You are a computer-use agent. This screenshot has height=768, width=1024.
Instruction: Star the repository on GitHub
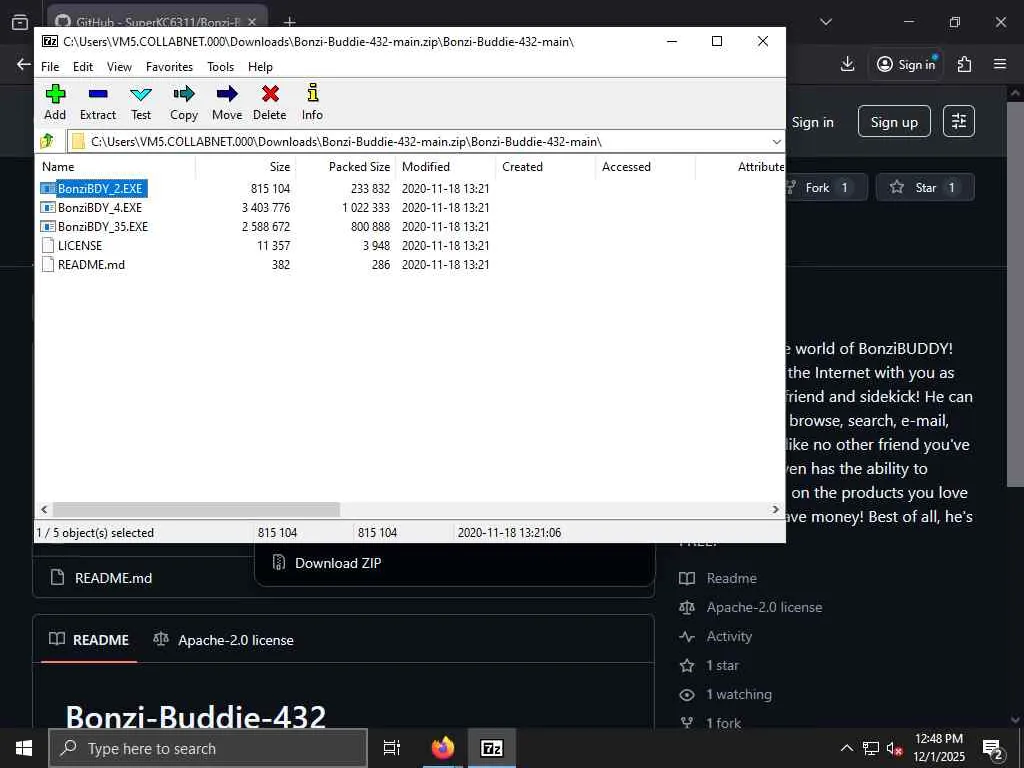[x=925, y=187]
